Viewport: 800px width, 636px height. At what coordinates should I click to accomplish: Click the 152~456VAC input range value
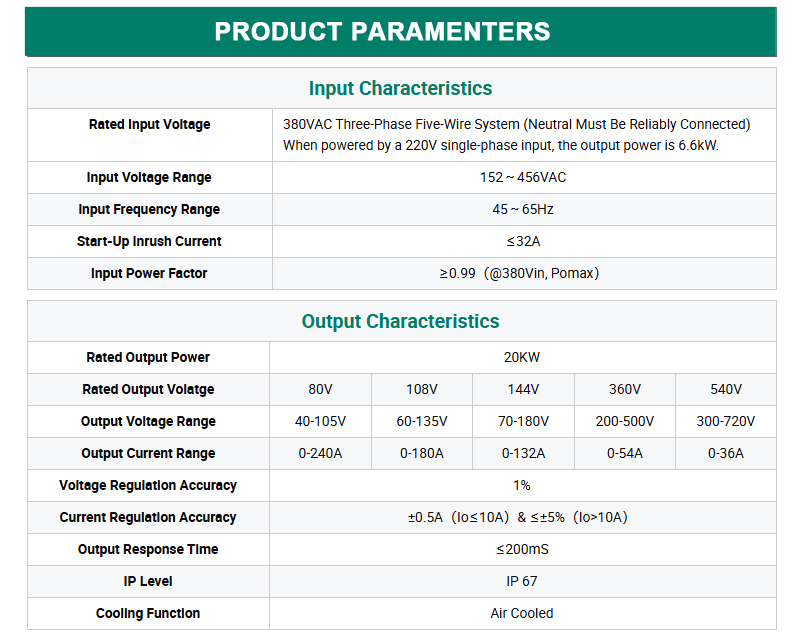point(523,177)
